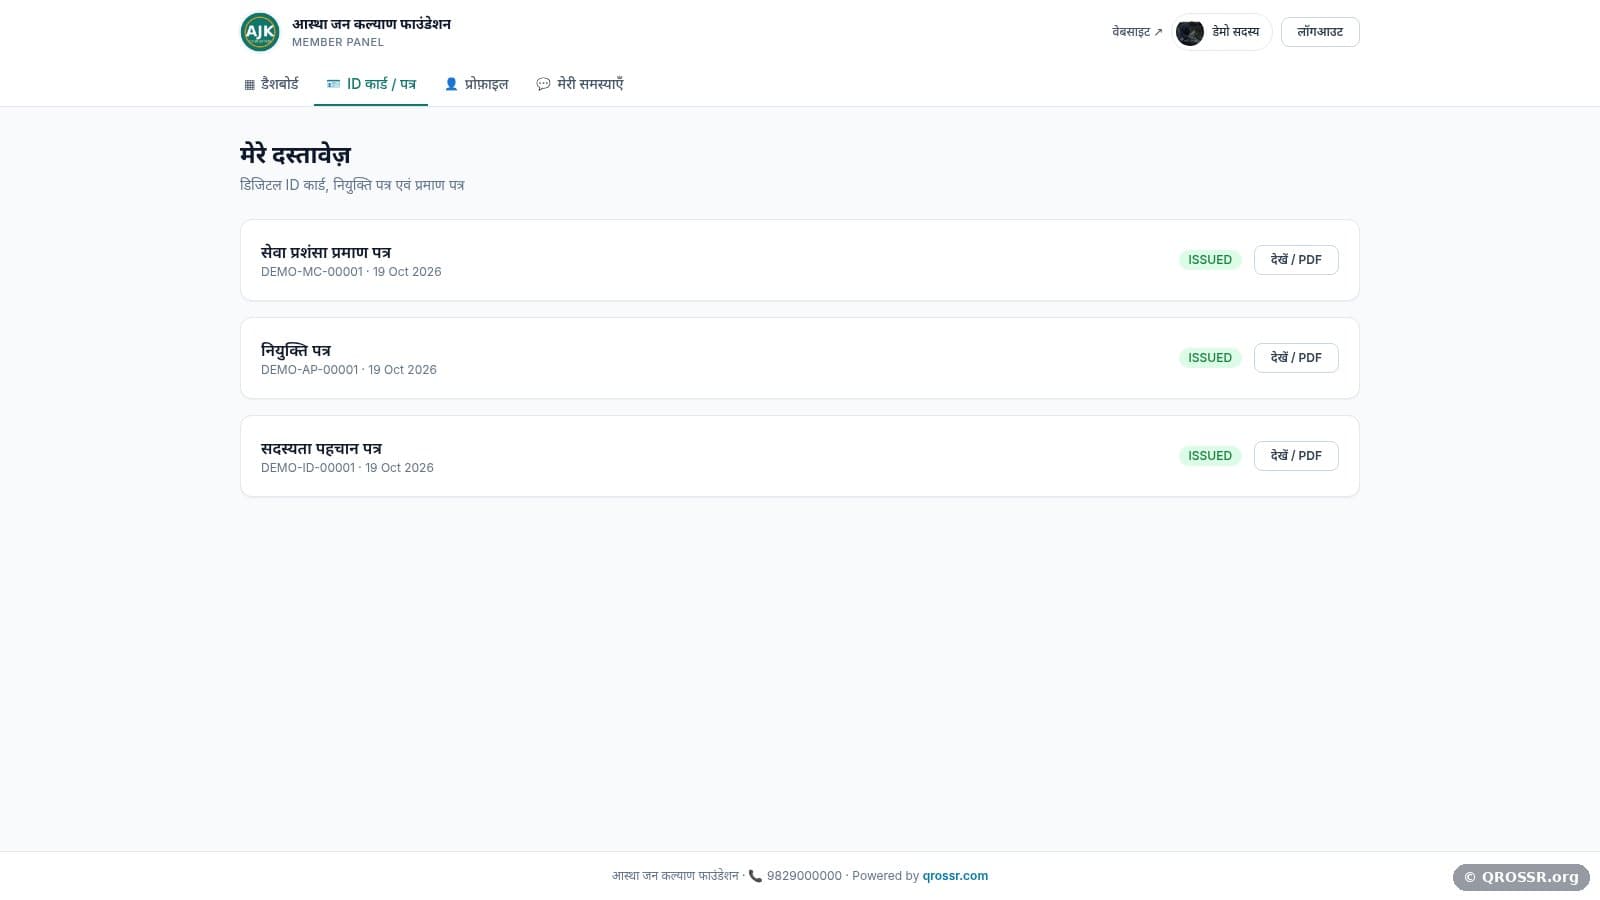
Task: Open the वेबसाइट external link
Action: (x=1137, y=32)
